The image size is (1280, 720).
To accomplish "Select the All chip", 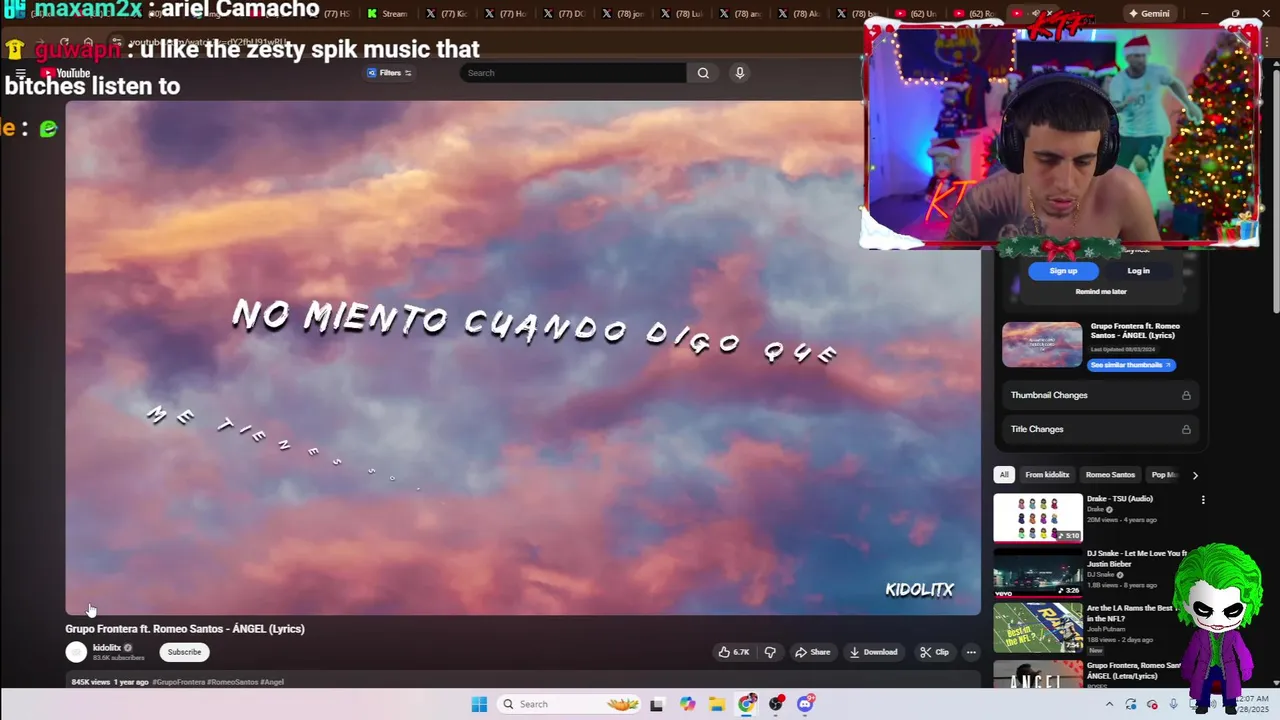I will point(1004,475).
